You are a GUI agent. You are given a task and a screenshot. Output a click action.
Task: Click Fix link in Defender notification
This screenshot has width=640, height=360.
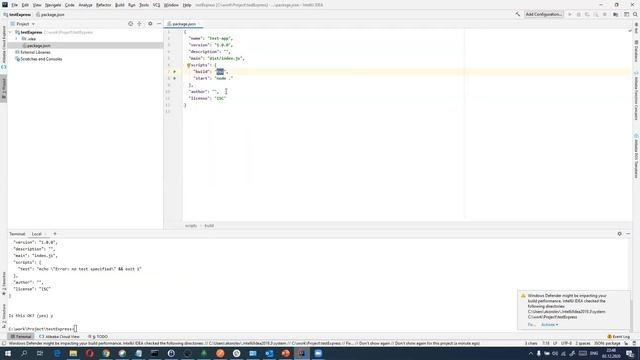pyautogui.click(x=531, y=325)
